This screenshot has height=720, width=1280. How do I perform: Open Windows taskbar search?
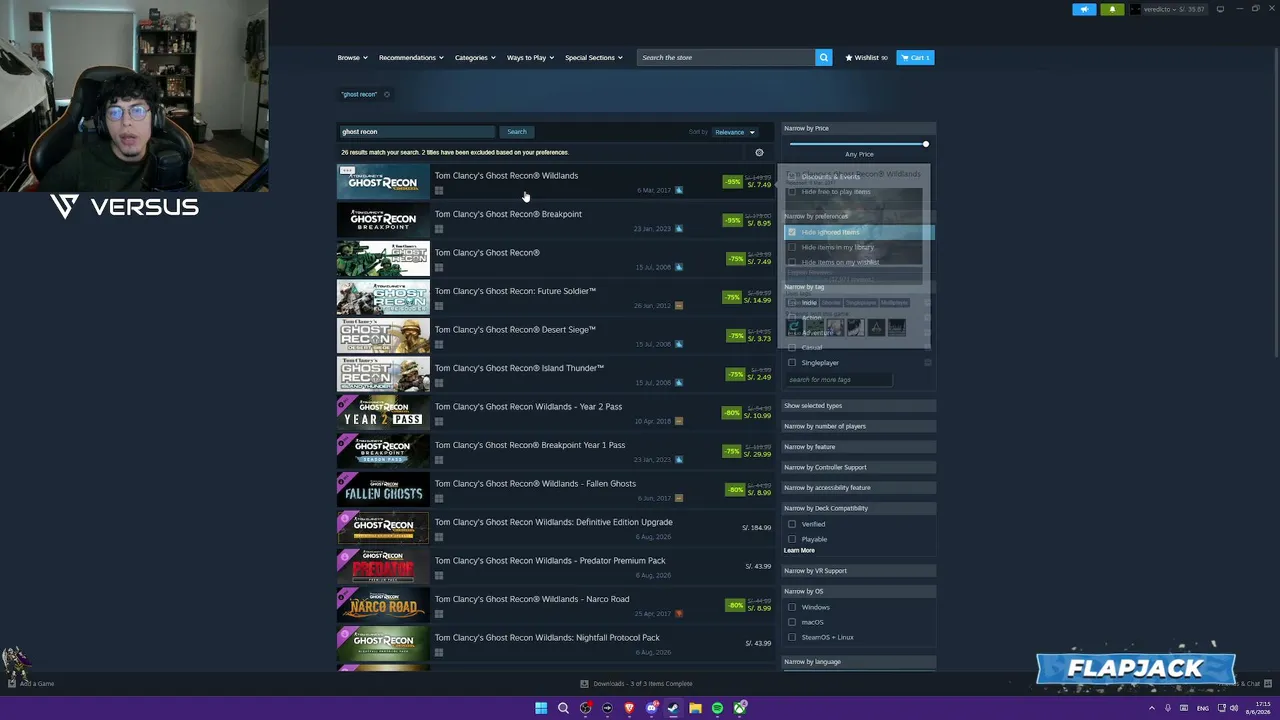[x=563, y=708]
